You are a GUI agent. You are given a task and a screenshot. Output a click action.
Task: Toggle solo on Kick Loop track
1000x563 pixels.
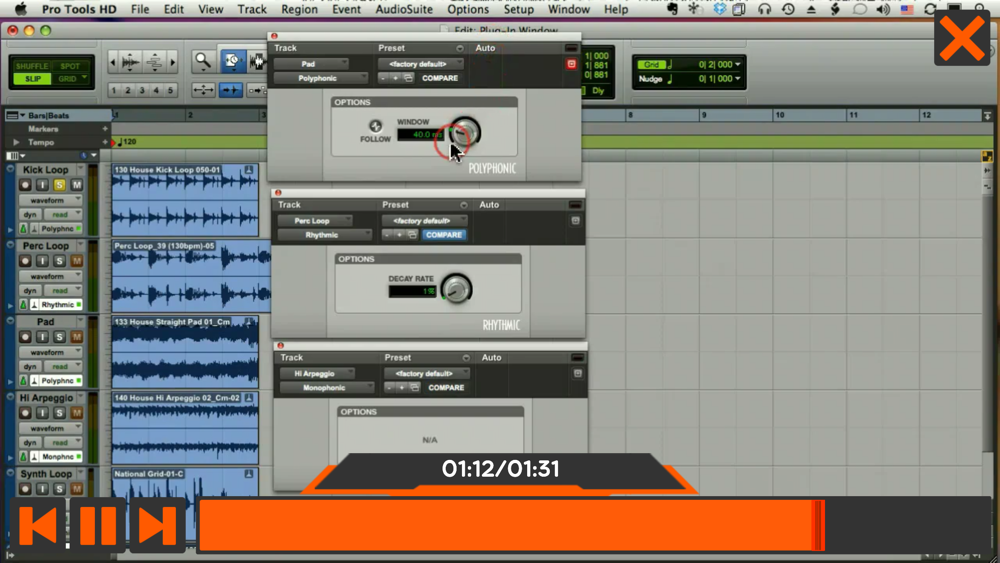point(59,185)
